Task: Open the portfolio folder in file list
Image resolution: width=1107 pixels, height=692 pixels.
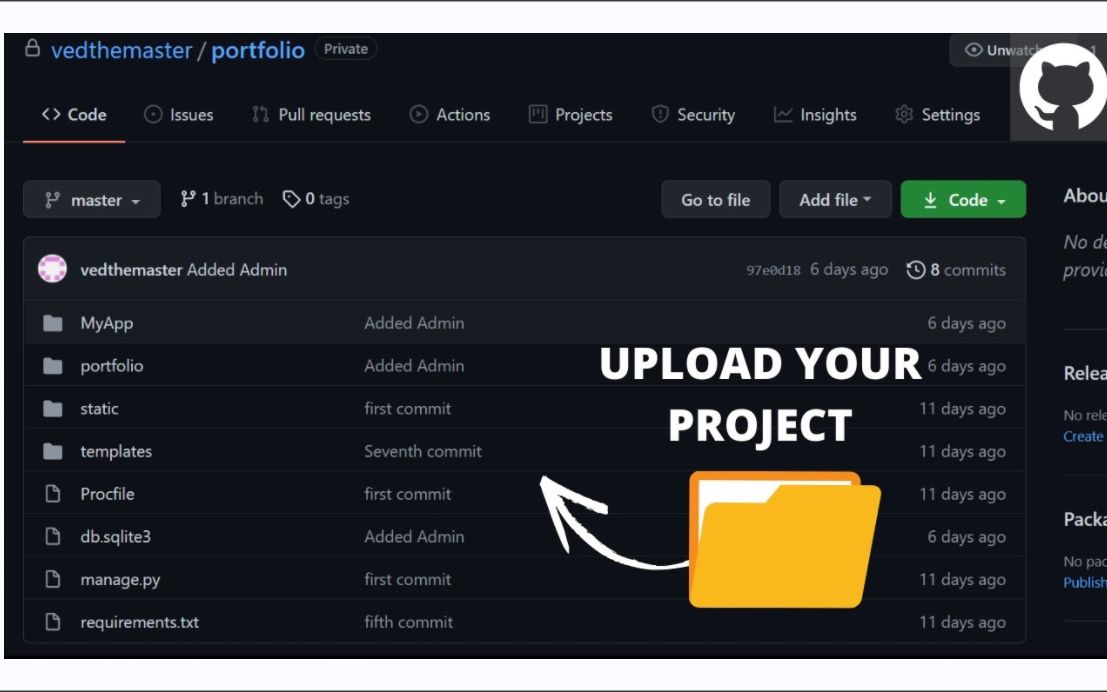Action: click(x=112, y=366)
